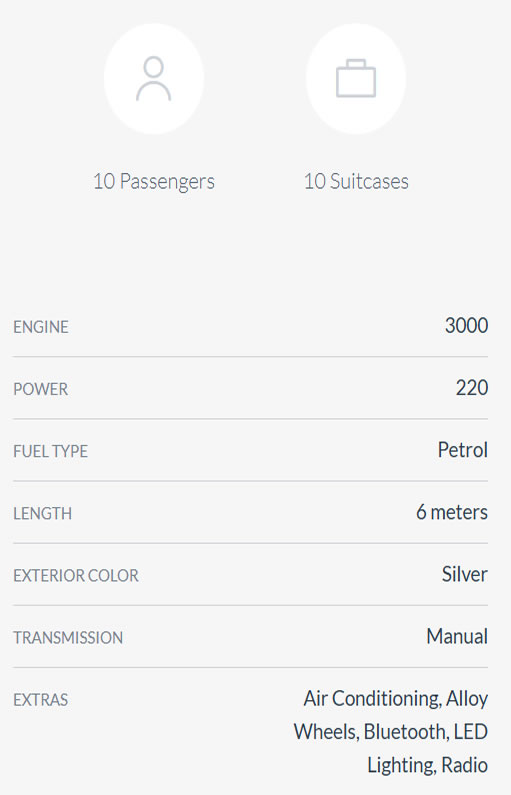Click the 3000 engine value
The width and height of the screenshot is (511, 795).
[466, 326]
